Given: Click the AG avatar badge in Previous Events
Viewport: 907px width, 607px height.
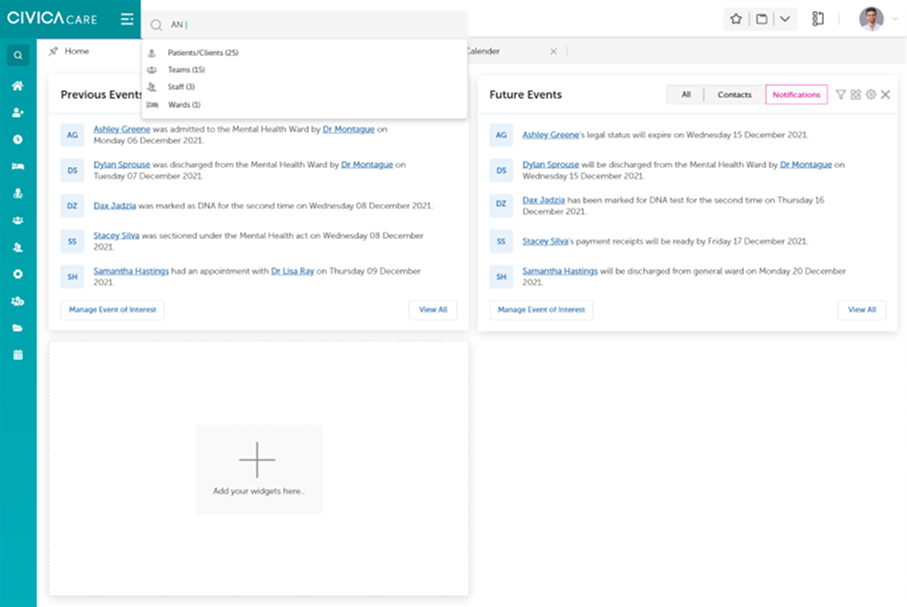Looking at the screenshot, I should pos(72,135).
